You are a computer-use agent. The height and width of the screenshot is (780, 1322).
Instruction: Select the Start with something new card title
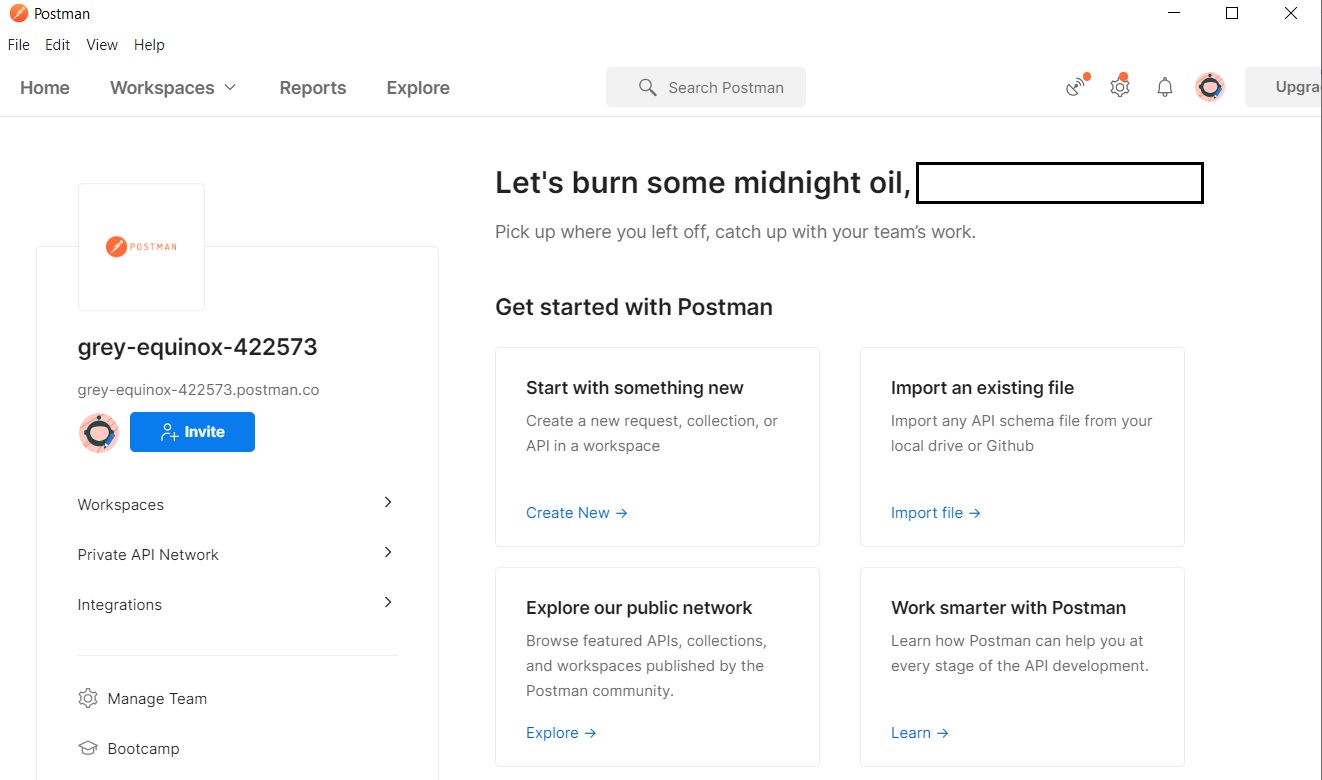pyautogui.click(x=635, y=388)
